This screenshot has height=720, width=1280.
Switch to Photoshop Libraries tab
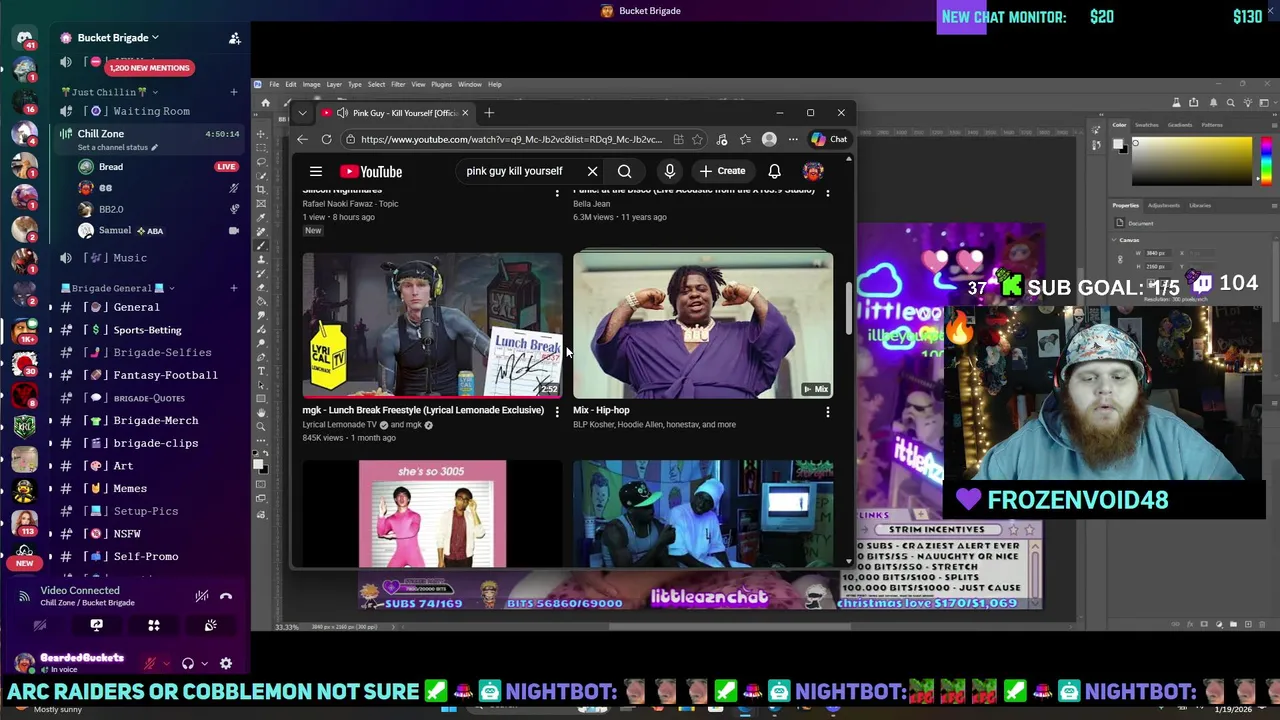(1200, 205)
